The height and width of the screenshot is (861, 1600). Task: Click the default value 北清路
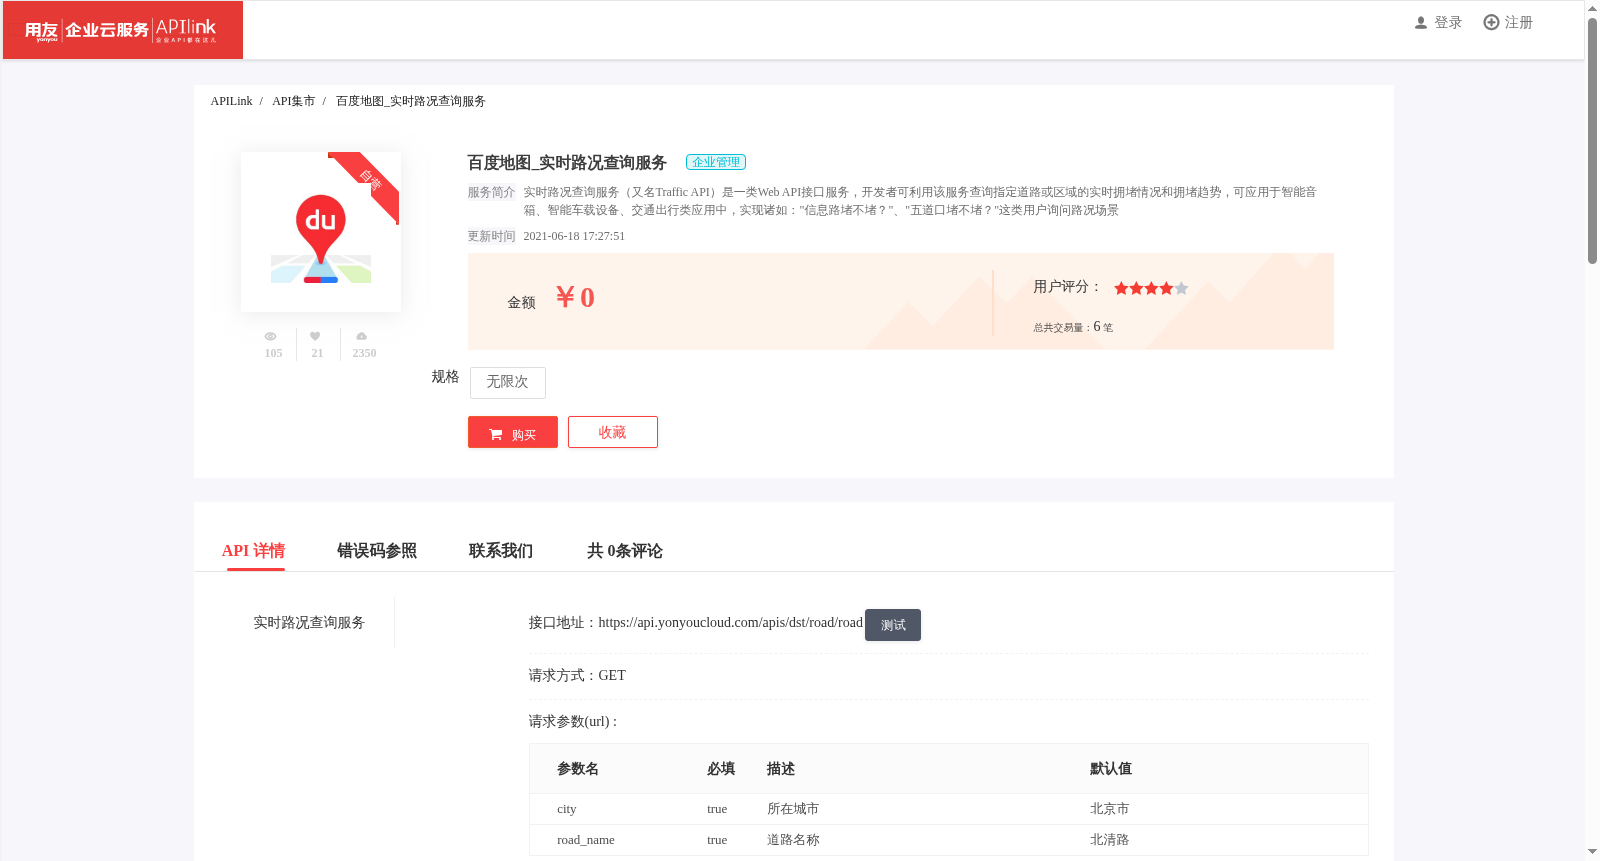[1109, 840]
